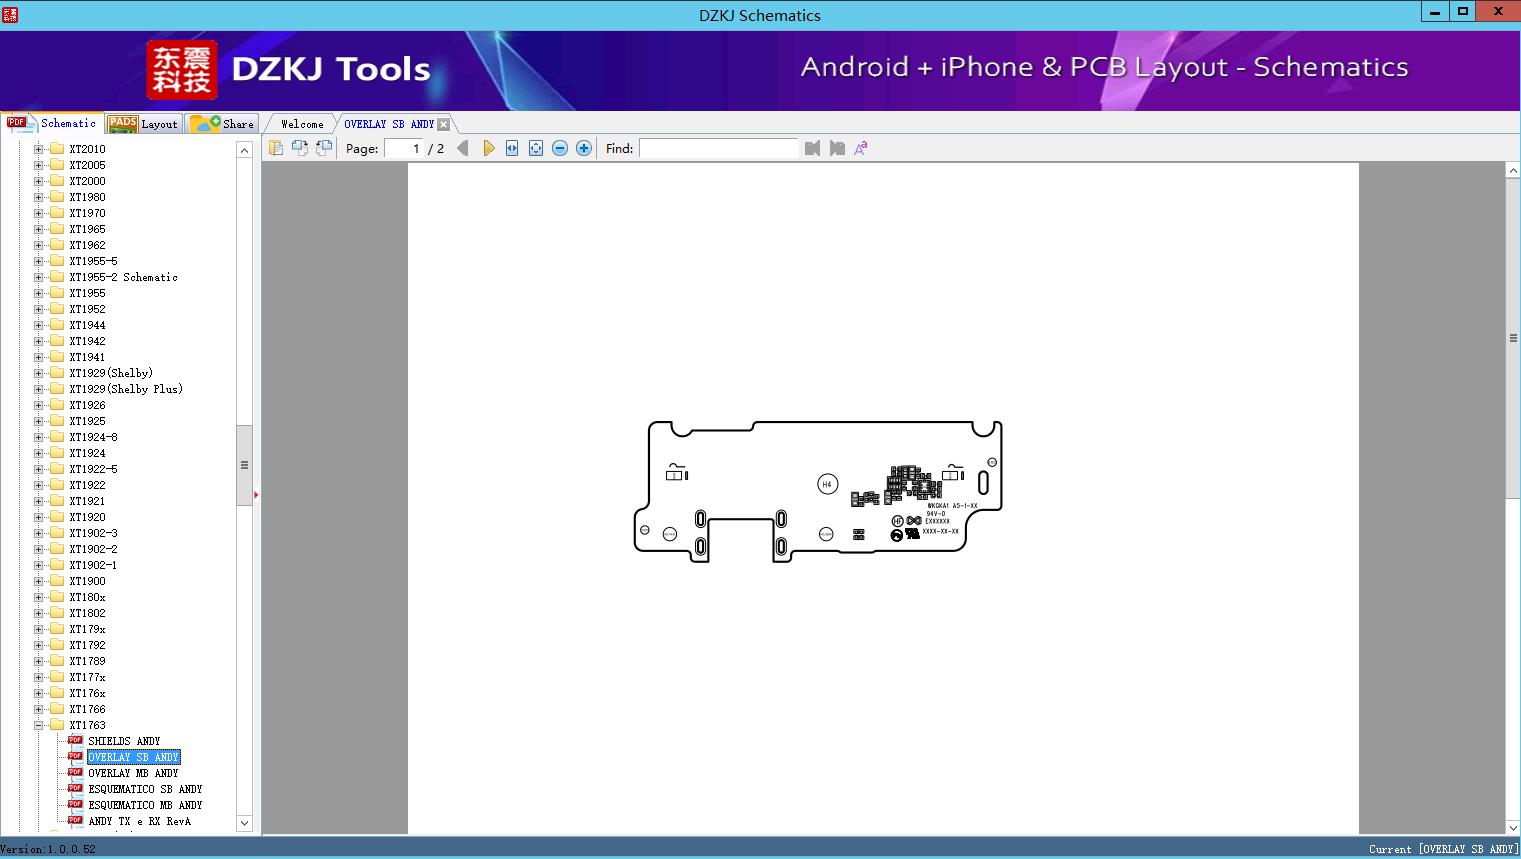Go to next page with yellow arrow
1521x859 pixels.
[488, 148]
